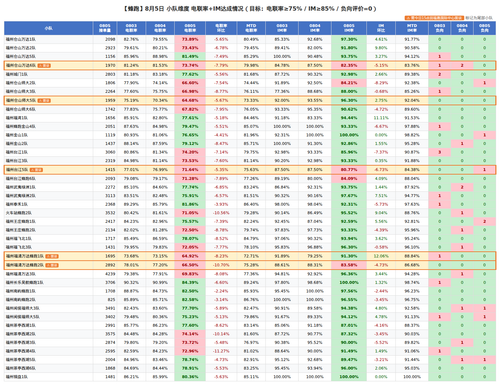Screen dimensions: 500x392
Task: Click the red 66.60% contact-rate cell
Action: pos(190,83)
